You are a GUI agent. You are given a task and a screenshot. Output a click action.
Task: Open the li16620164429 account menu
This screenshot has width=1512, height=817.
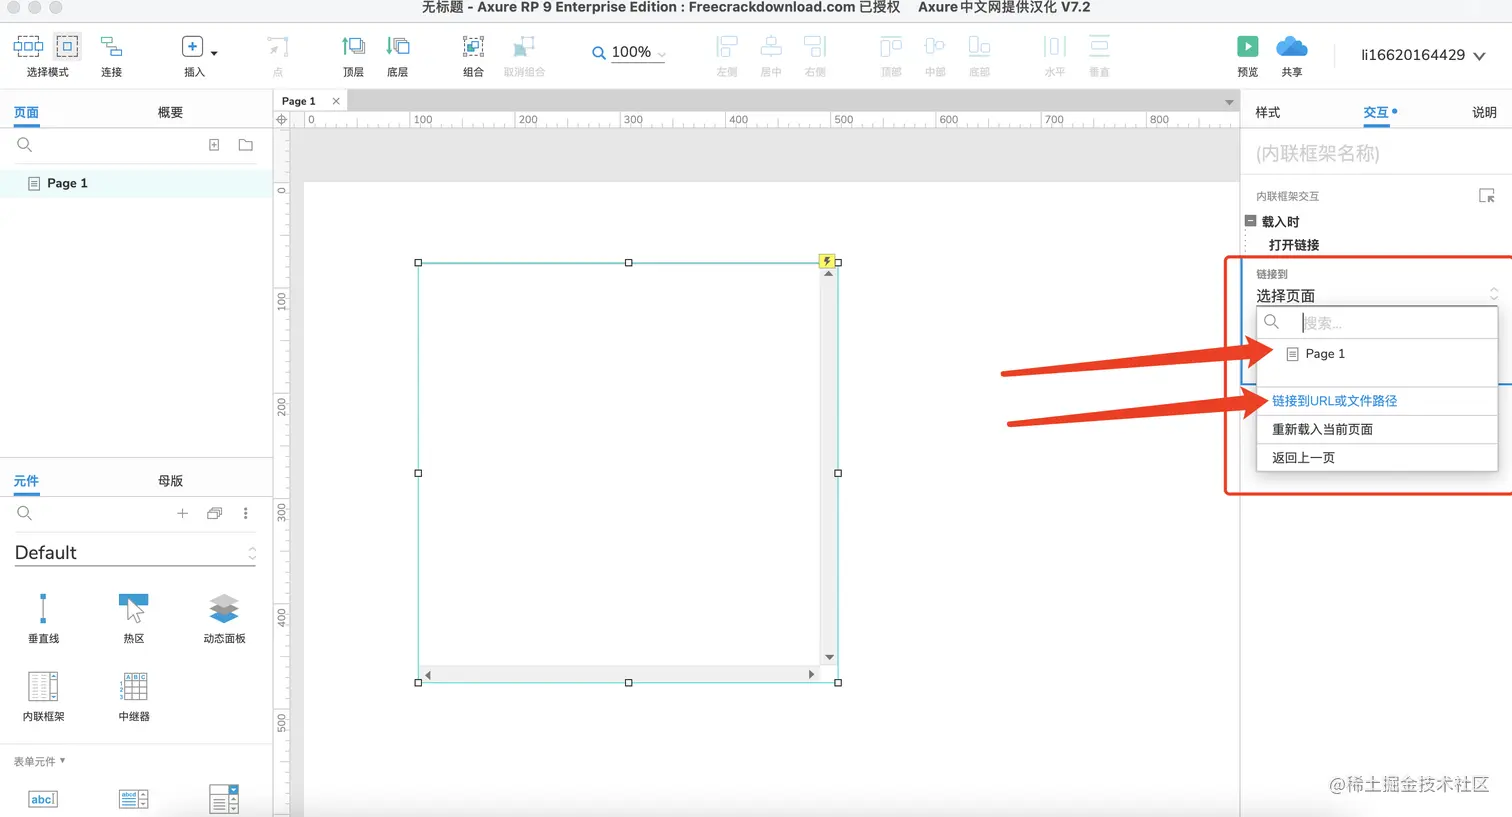1423,55
